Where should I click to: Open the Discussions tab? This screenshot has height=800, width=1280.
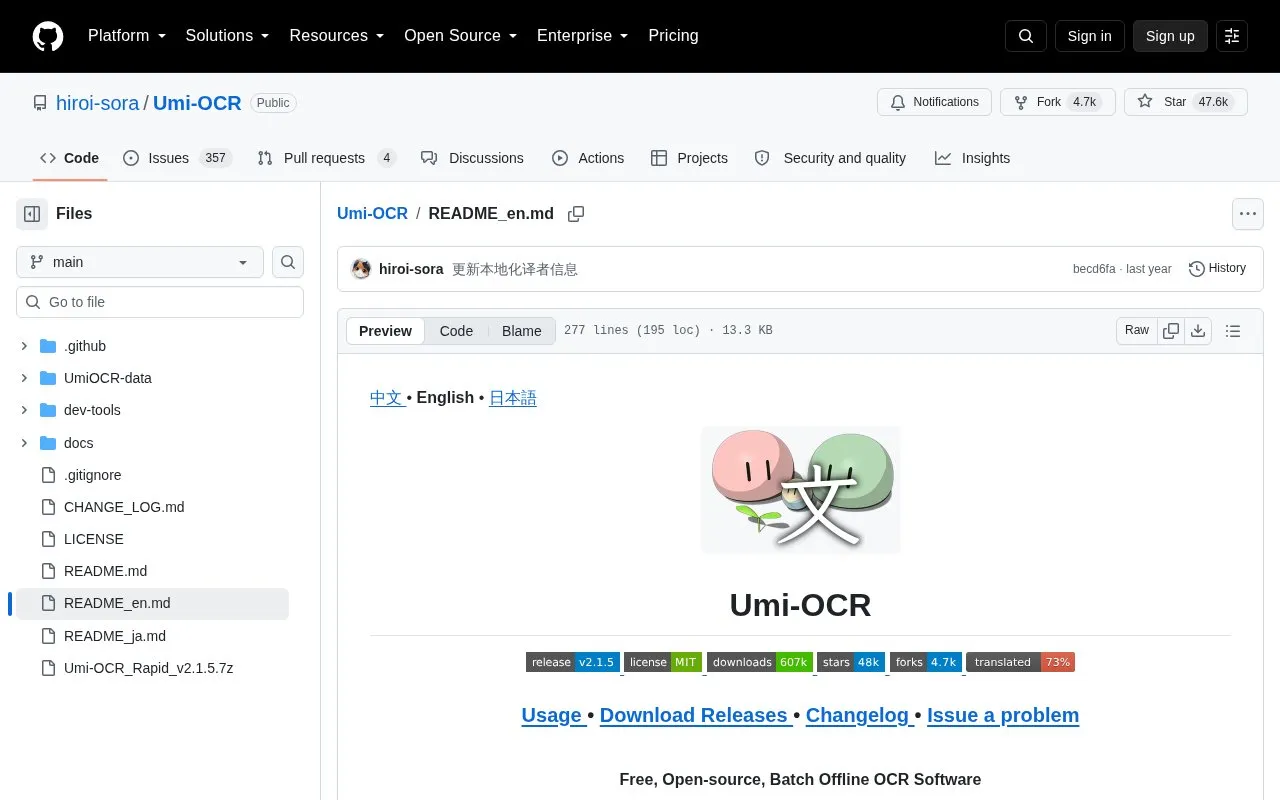472,158
